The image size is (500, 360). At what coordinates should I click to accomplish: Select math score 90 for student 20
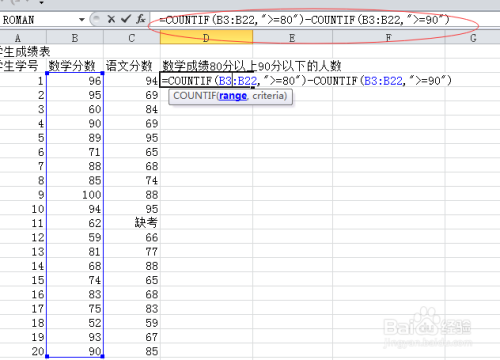click(75, 351)
